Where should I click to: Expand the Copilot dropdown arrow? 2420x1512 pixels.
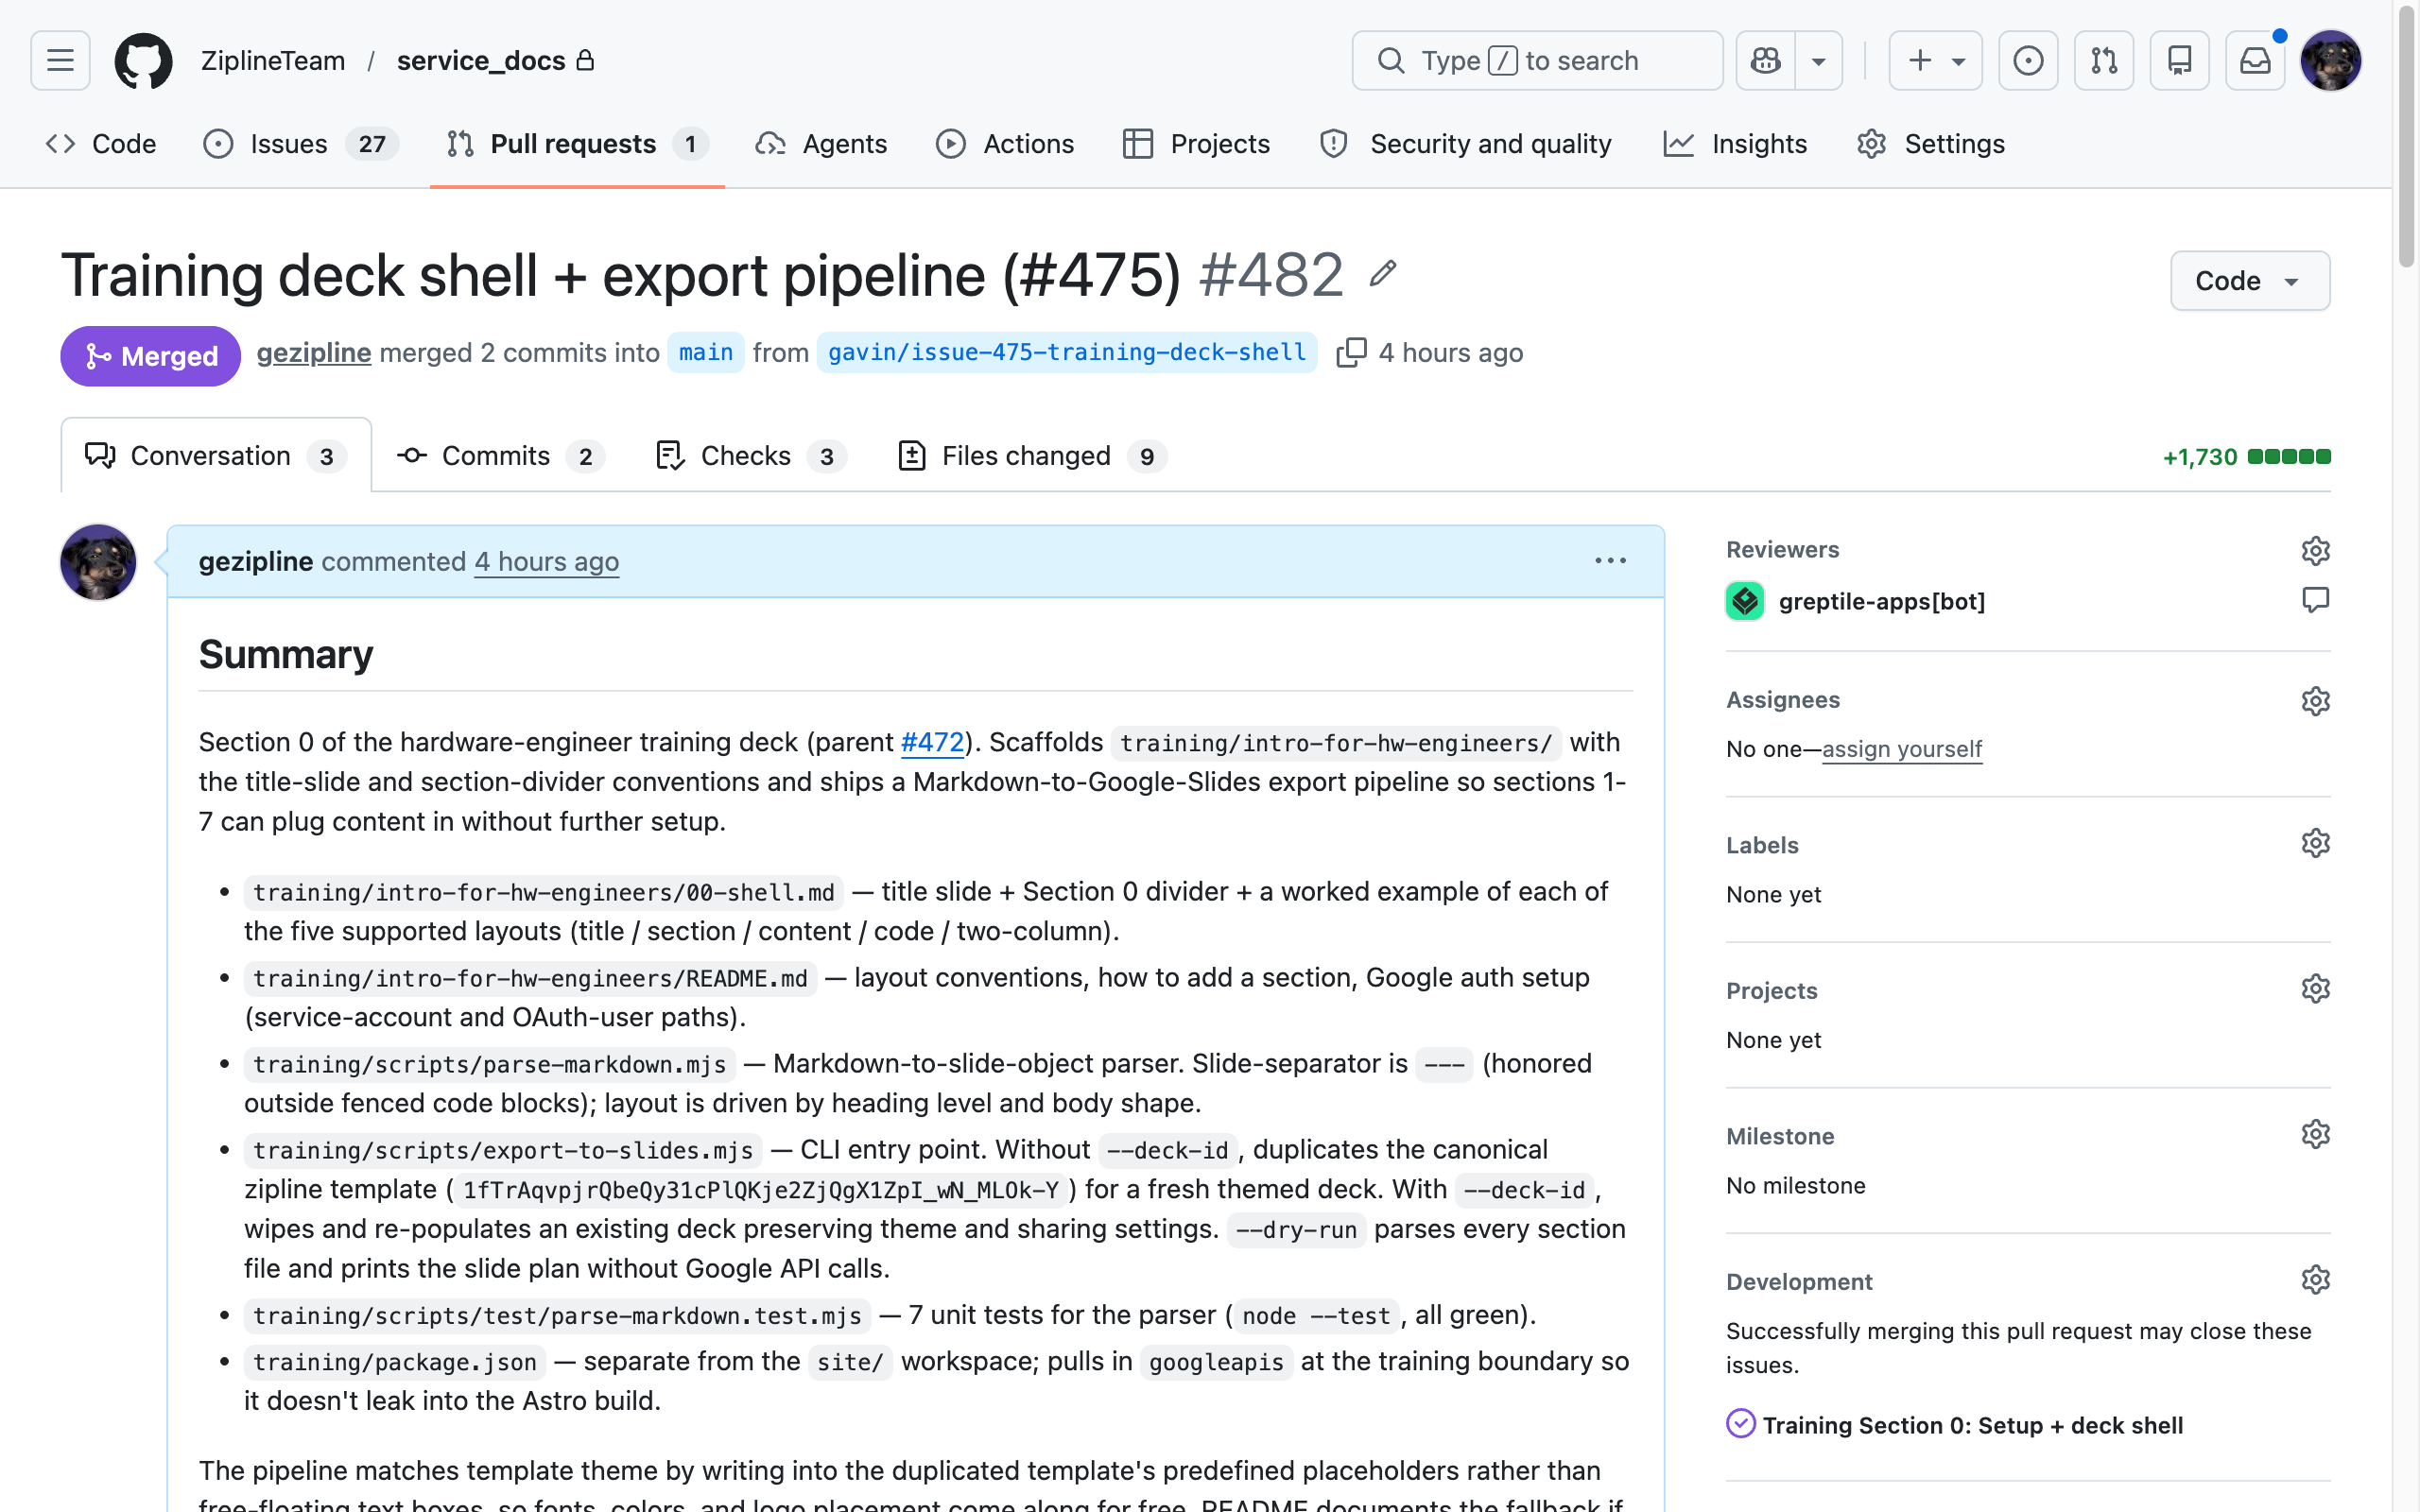tap(1819, 61)
